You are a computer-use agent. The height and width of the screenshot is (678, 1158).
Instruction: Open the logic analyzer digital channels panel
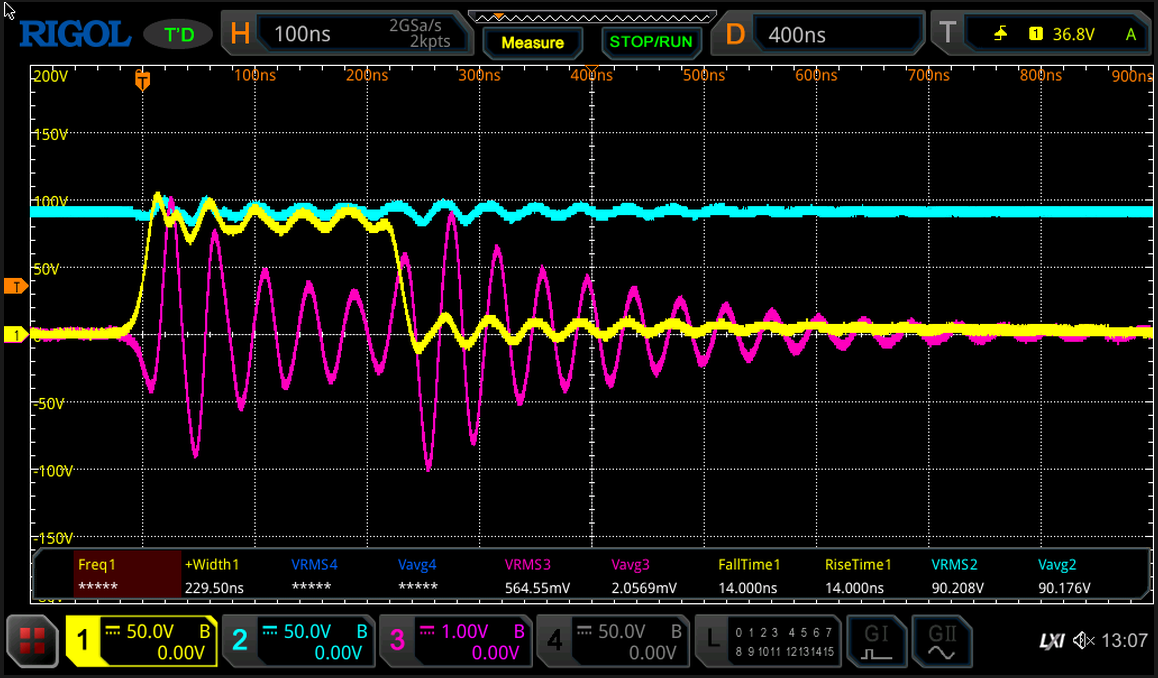(x=768, y=641)
